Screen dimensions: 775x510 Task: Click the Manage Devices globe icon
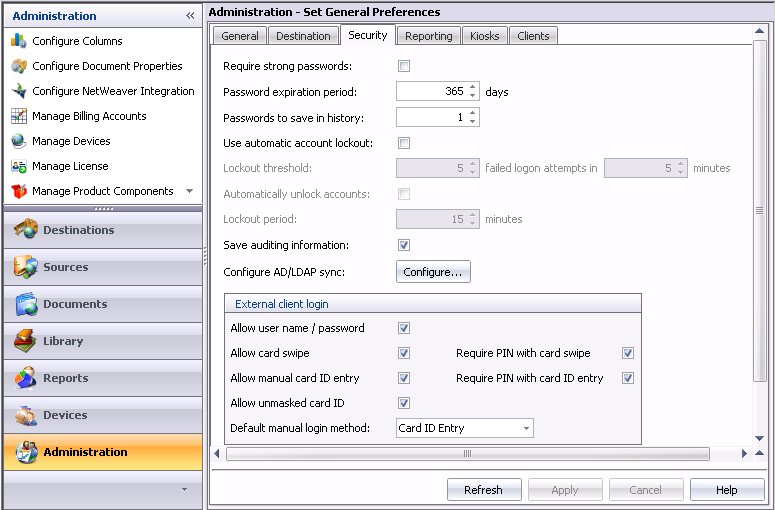coord(19,141)
